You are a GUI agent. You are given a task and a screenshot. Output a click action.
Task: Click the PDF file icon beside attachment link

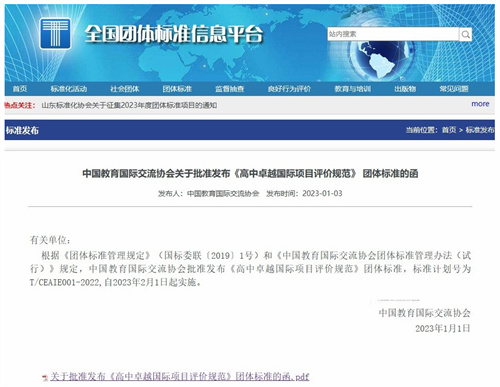(x=45, y=377)
